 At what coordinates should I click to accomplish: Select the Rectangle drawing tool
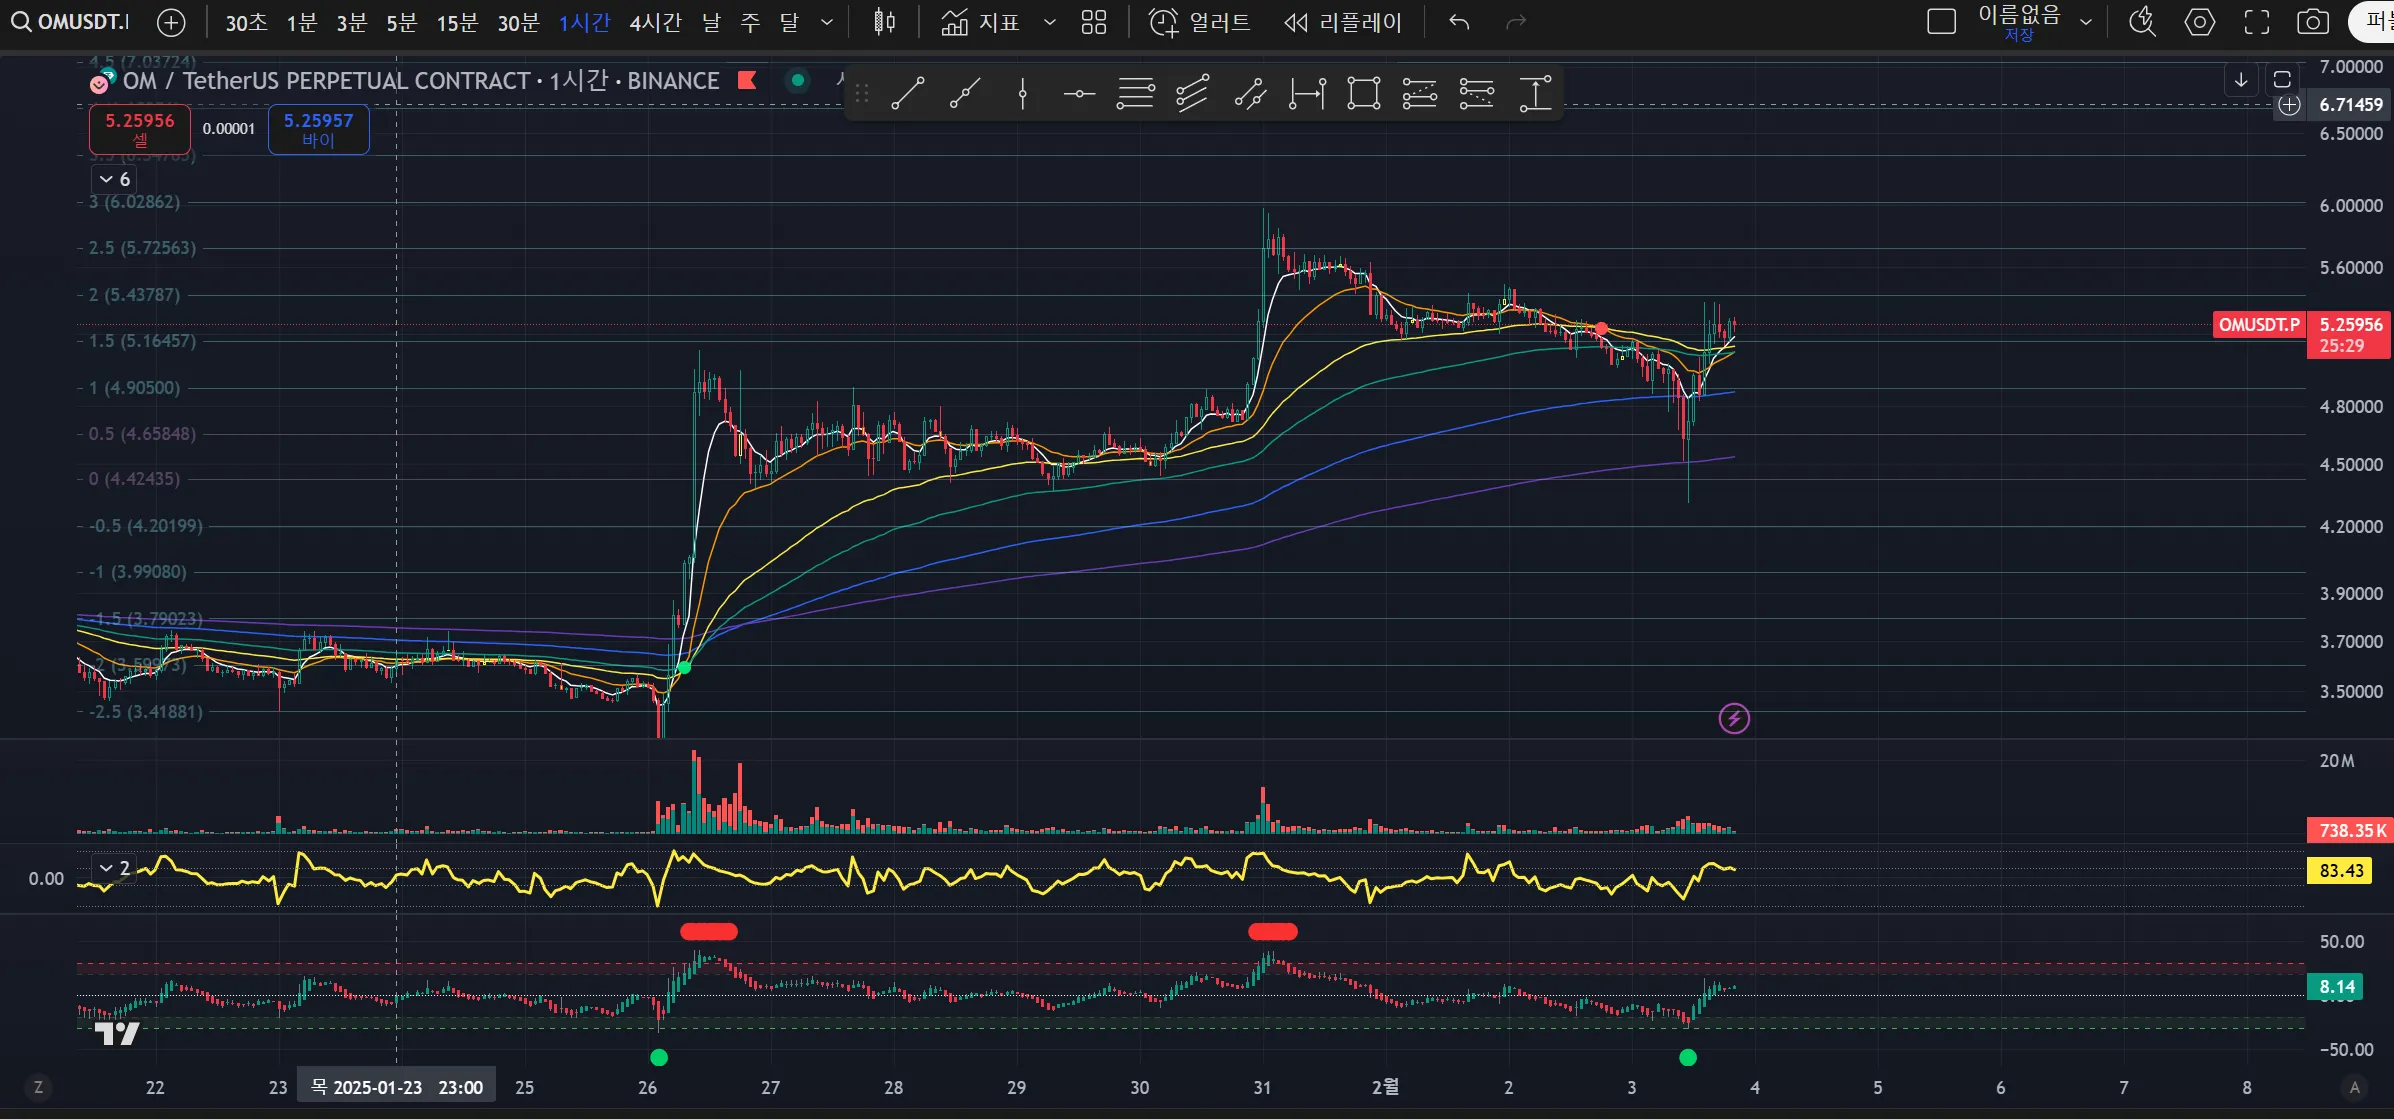pos(1364,94)
